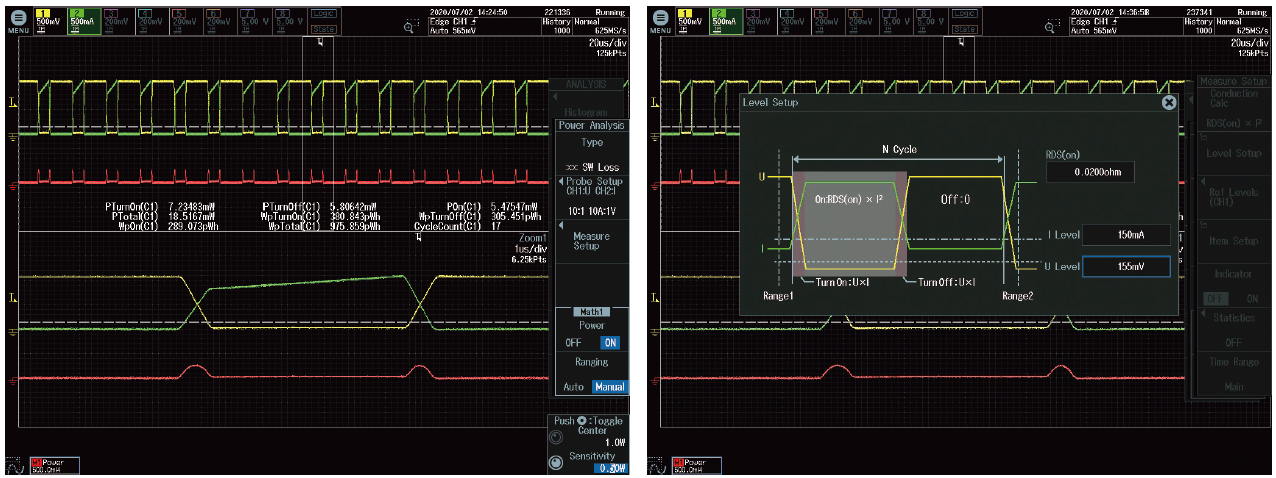Edit I Level 150mA field

[1125, 235]
